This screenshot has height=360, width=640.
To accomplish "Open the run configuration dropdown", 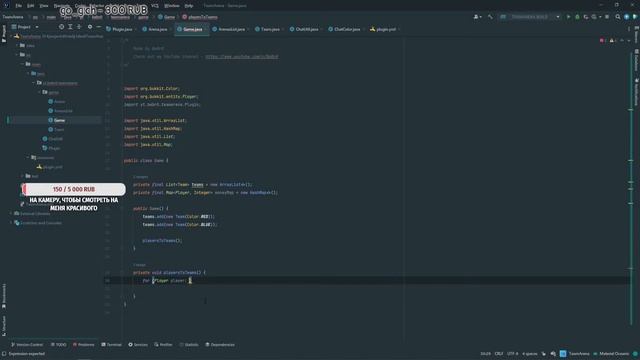I will pos(530,17).
